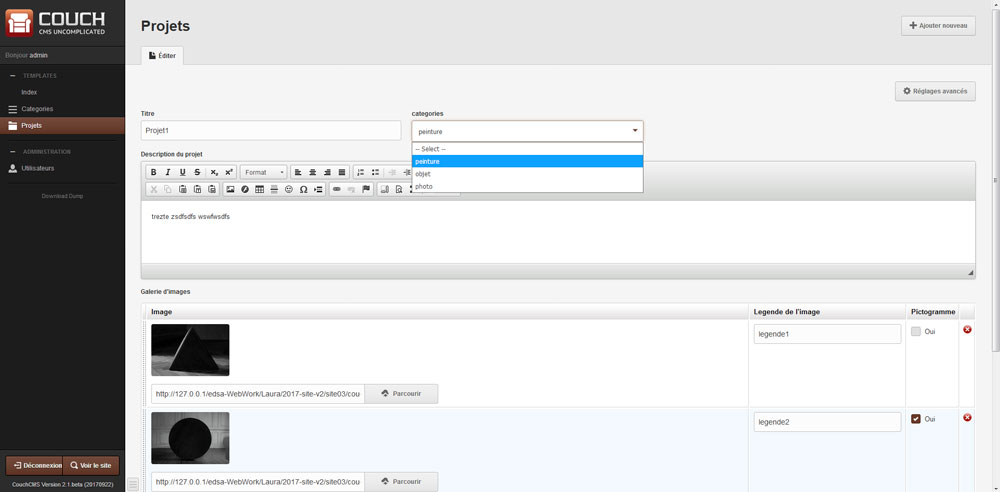Apply italic formatting in the editor
This screenshot has width=1000, height=492.
pyautogui.click(x=168, y=172)
